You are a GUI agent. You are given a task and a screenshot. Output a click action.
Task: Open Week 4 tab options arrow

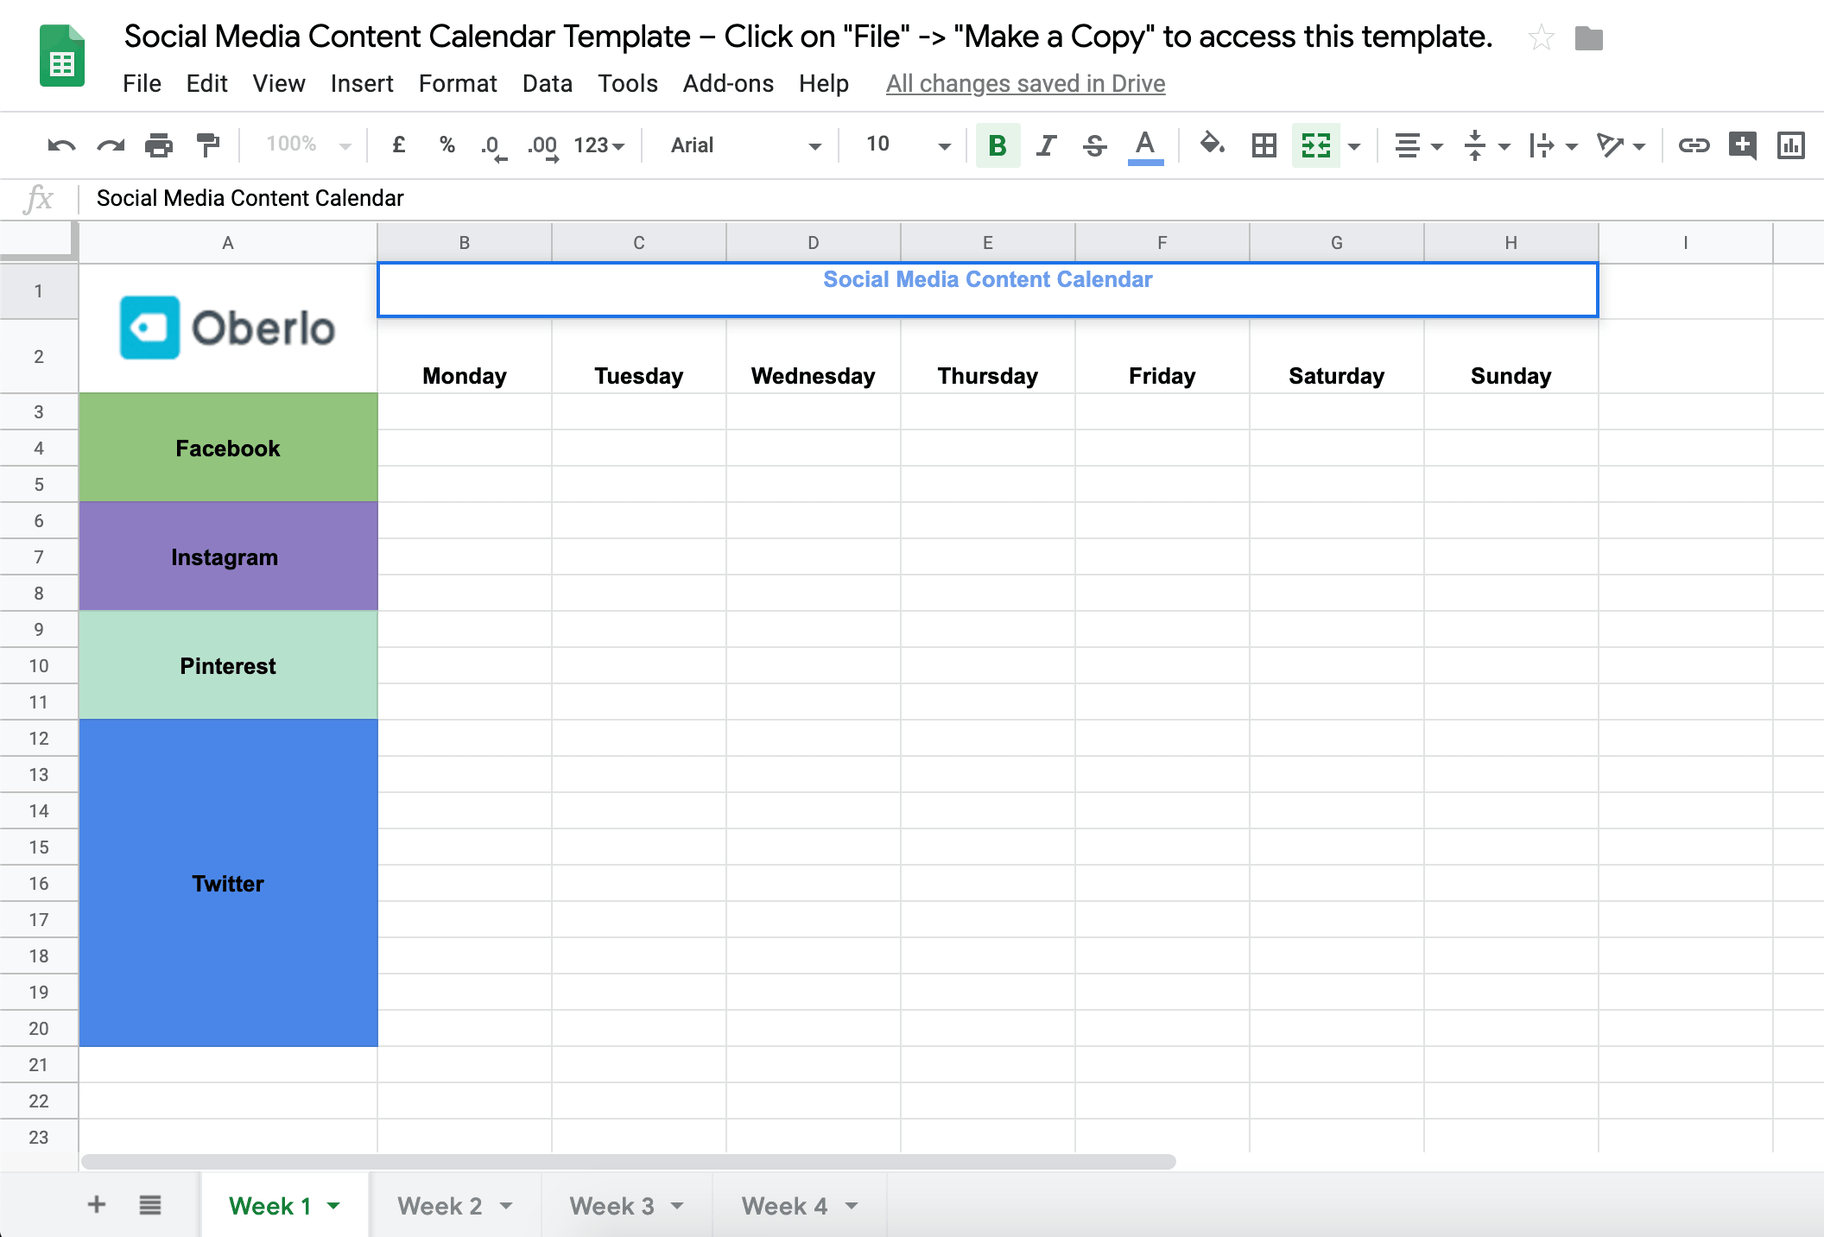coord(851,1206)
